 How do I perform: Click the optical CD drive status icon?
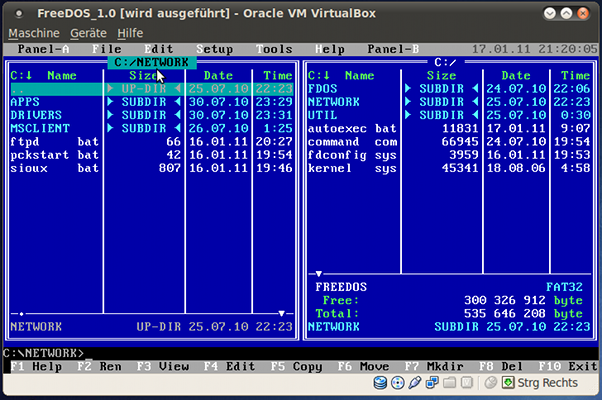(x=397, y=383)
